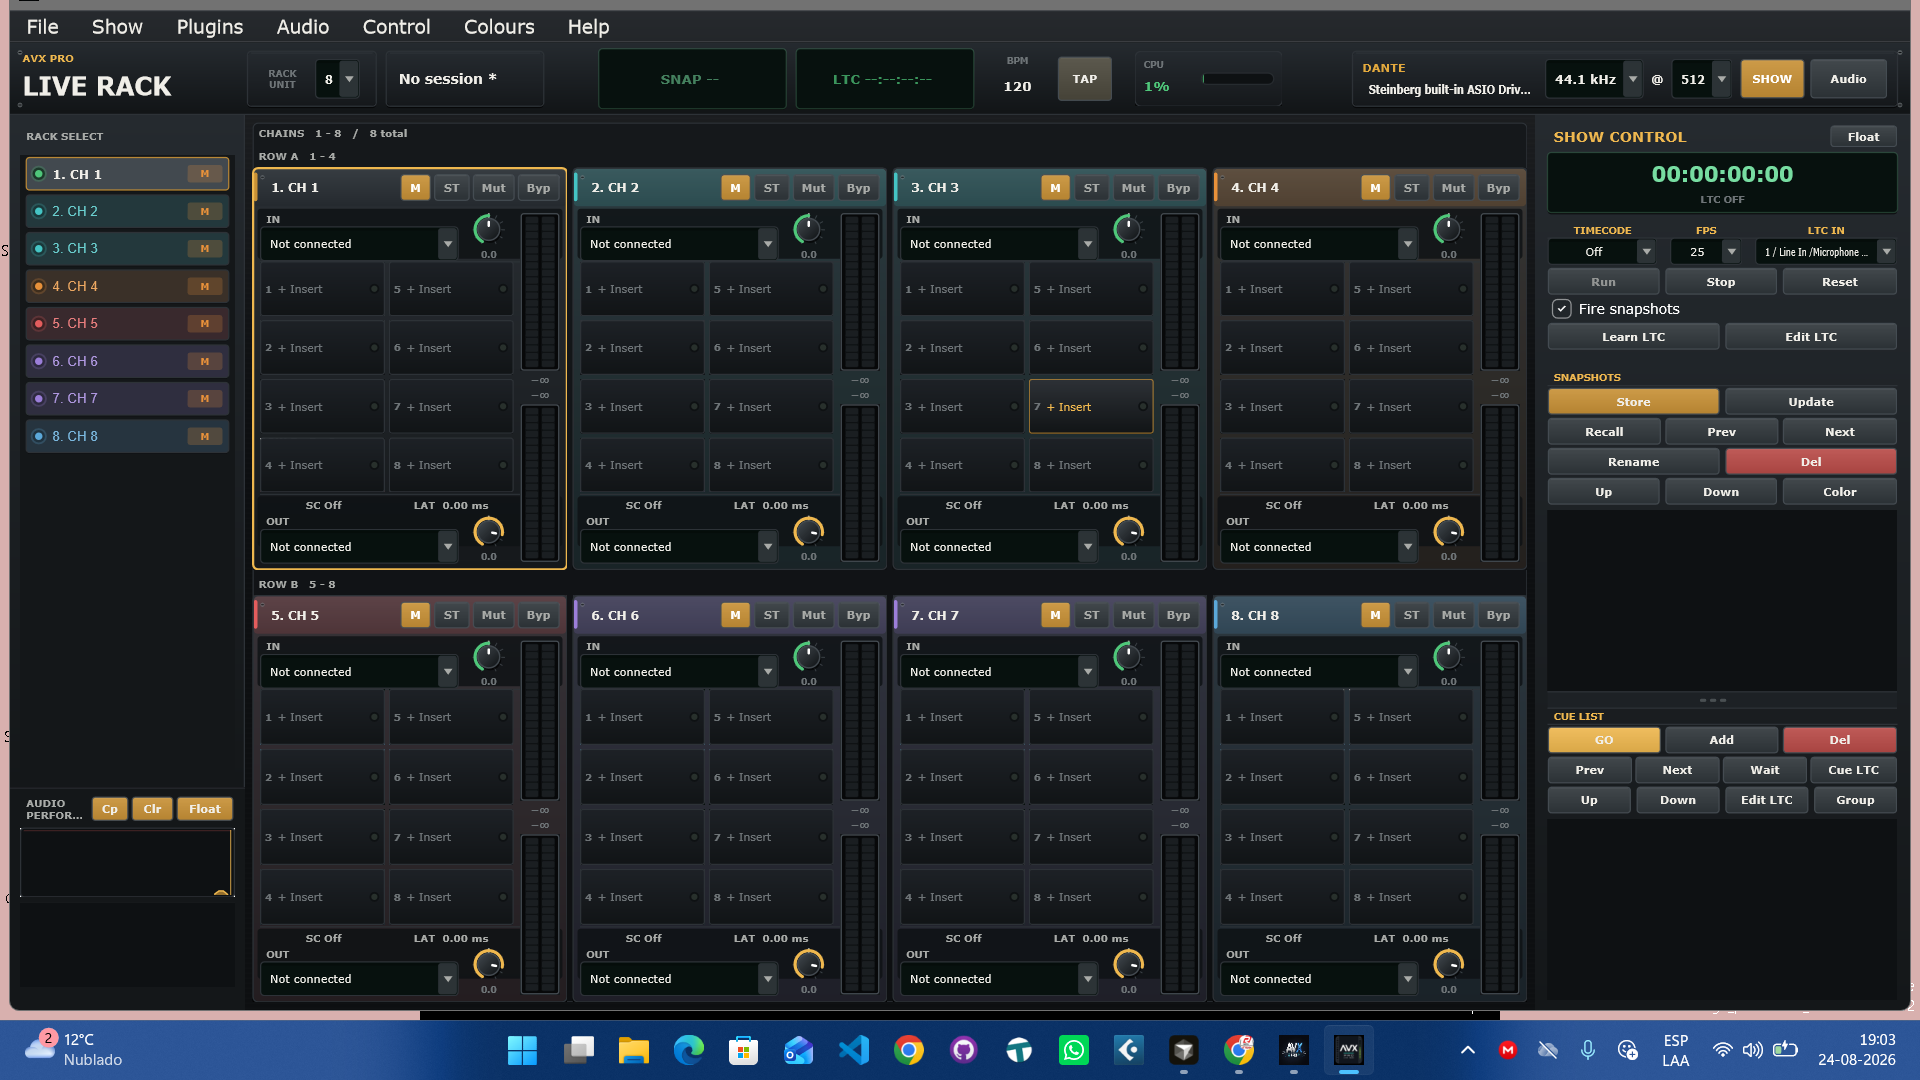Open the volume tray control
The height and width of the screenshot is (1080, 1920).
pyautogui.click(x=1752, y=1050)
